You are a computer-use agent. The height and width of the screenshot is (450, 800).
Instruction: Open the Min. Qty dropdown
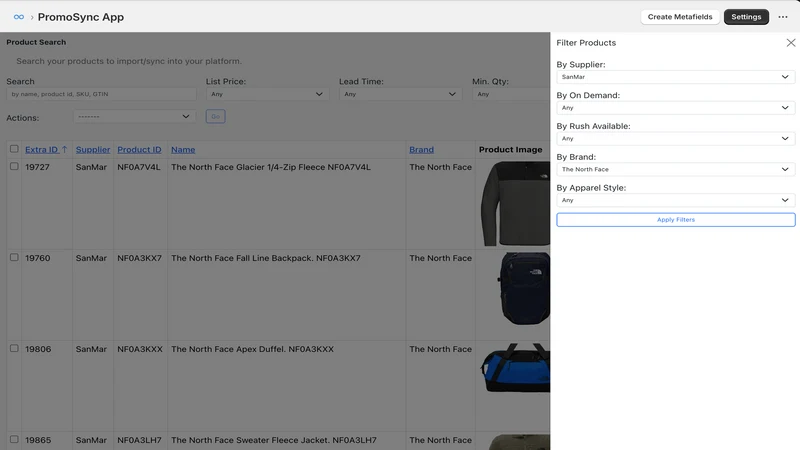tap(511, 94)
